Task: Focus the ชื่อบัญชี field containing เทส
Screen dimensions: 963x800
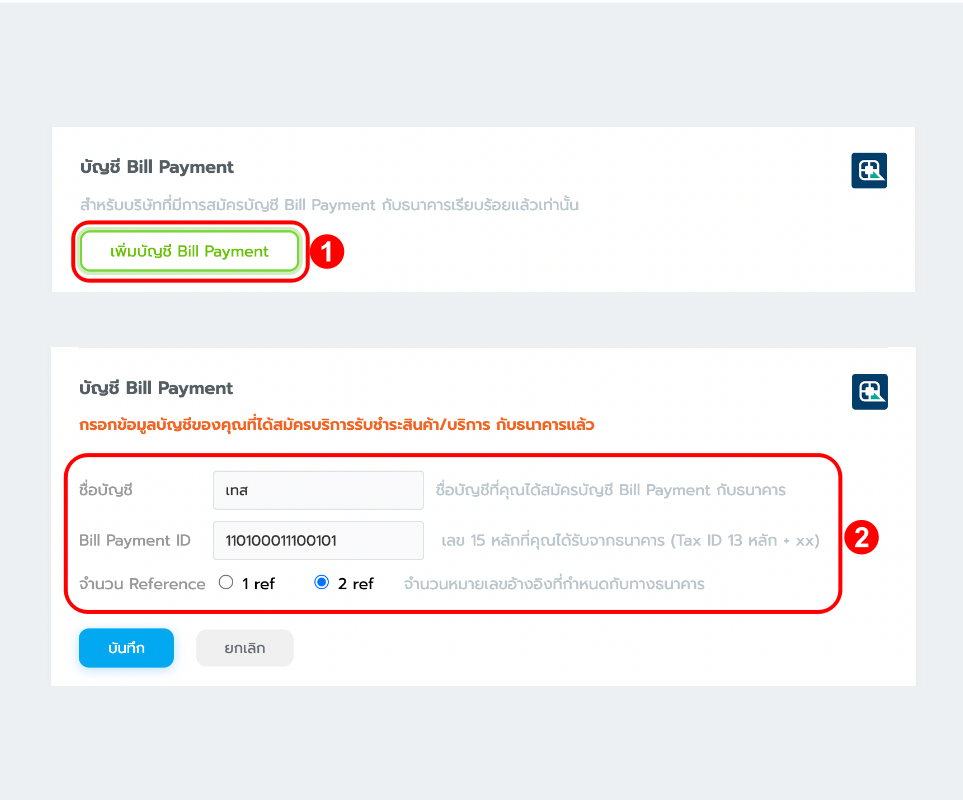Action: [x=318, y=490]
